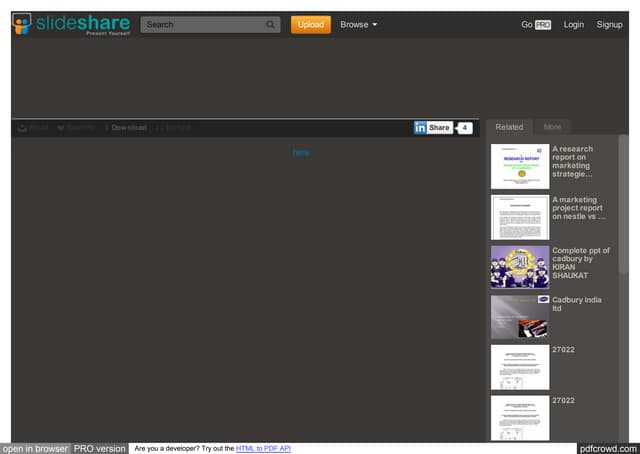Click the search magnifier icon
The image size is (640, 454).
271,25
